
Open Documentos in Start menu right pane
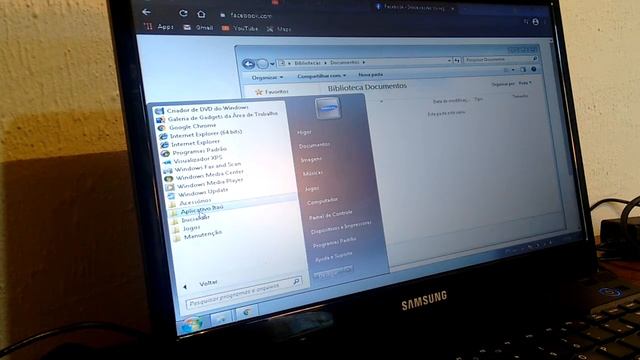314,145
